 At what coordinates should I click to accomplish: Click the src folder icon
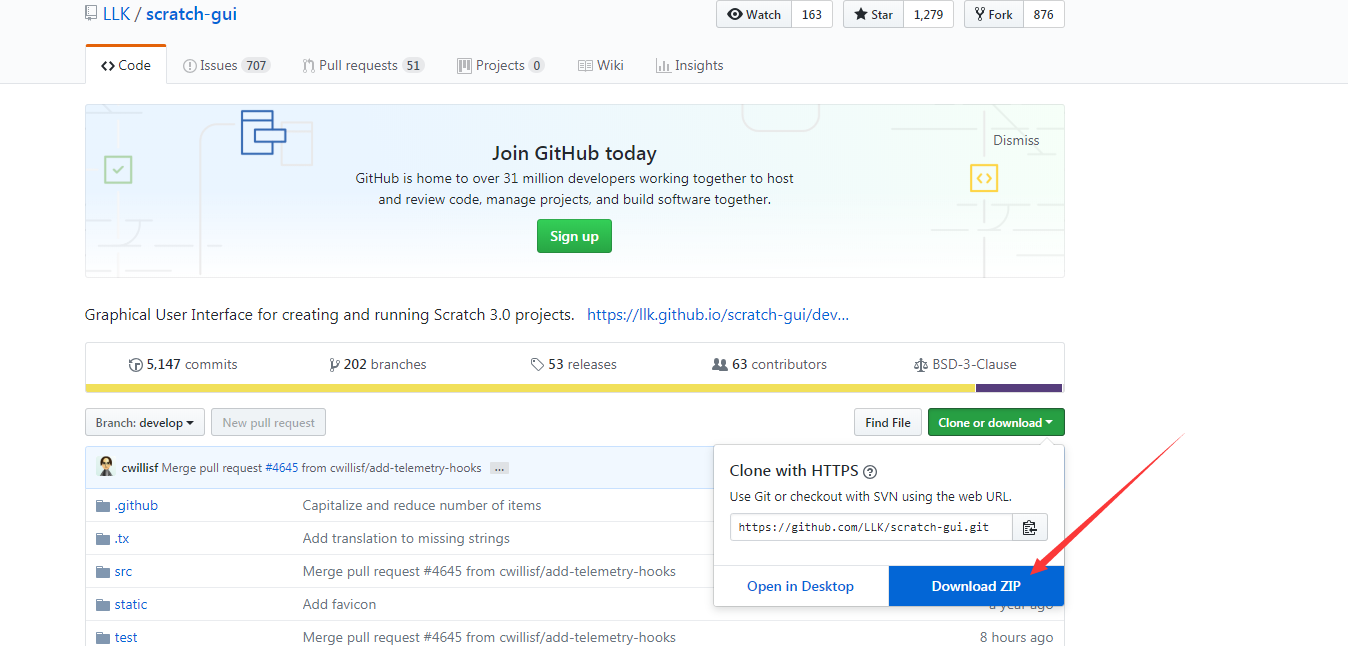pyautogui.click(x=102, y=571)
